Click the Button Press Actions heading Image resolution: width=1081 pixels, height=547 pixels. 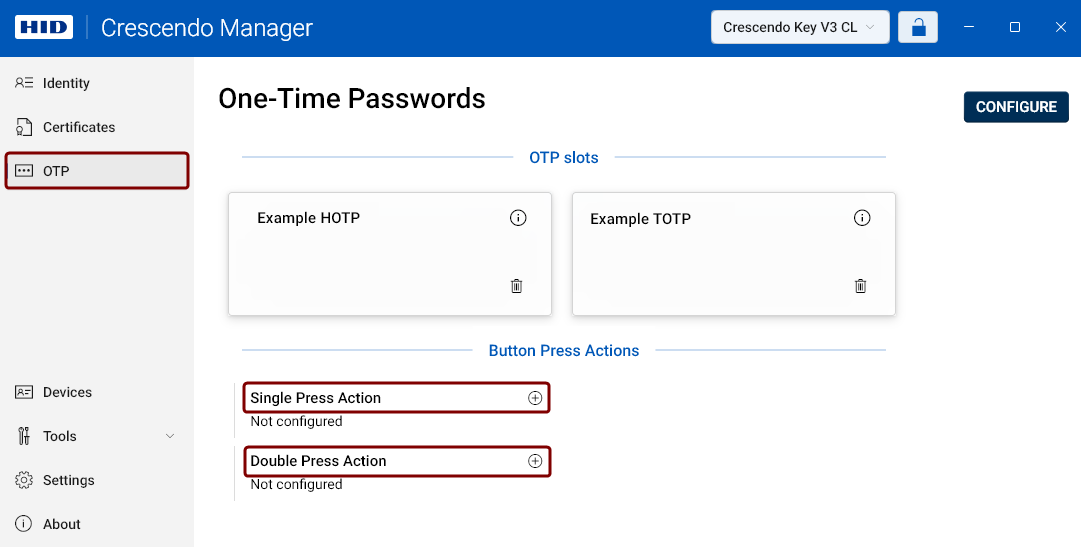click(x=564, y=350)
